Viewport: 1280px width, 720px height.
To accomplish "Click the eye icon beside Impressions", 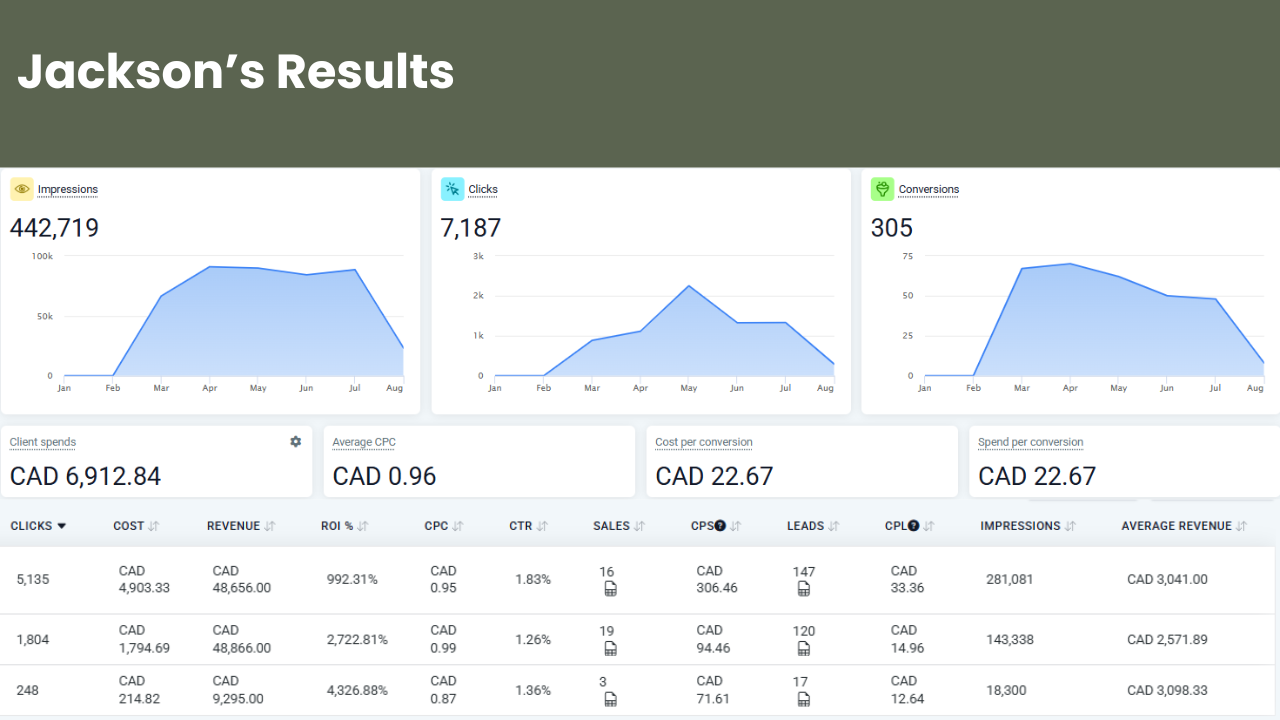I will pyautogui.click(x=22, y=189).
